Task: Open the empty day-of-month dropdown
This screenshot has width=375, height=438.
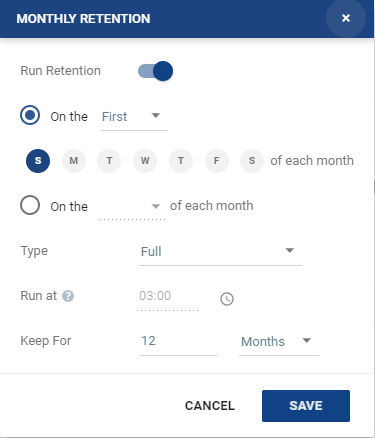Action: pos(132,207)
